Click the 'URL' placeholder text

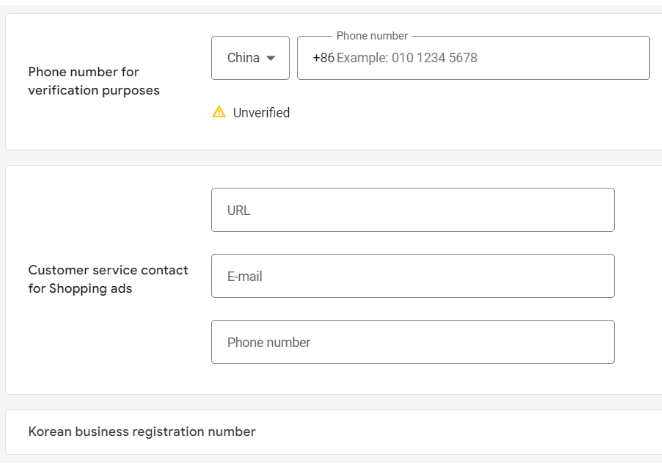tap(238, 210)
